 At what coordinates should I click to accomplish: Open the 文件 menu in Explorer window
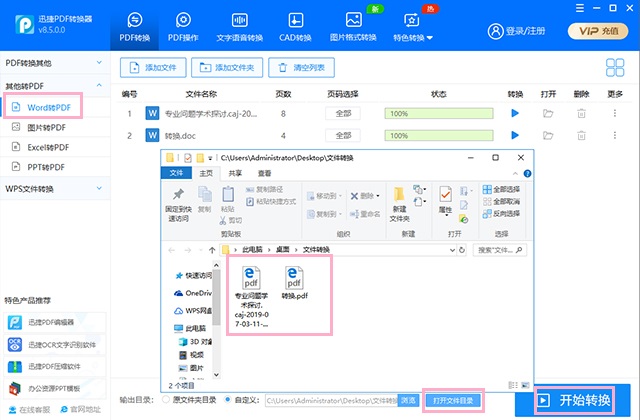tap(176, 173)
